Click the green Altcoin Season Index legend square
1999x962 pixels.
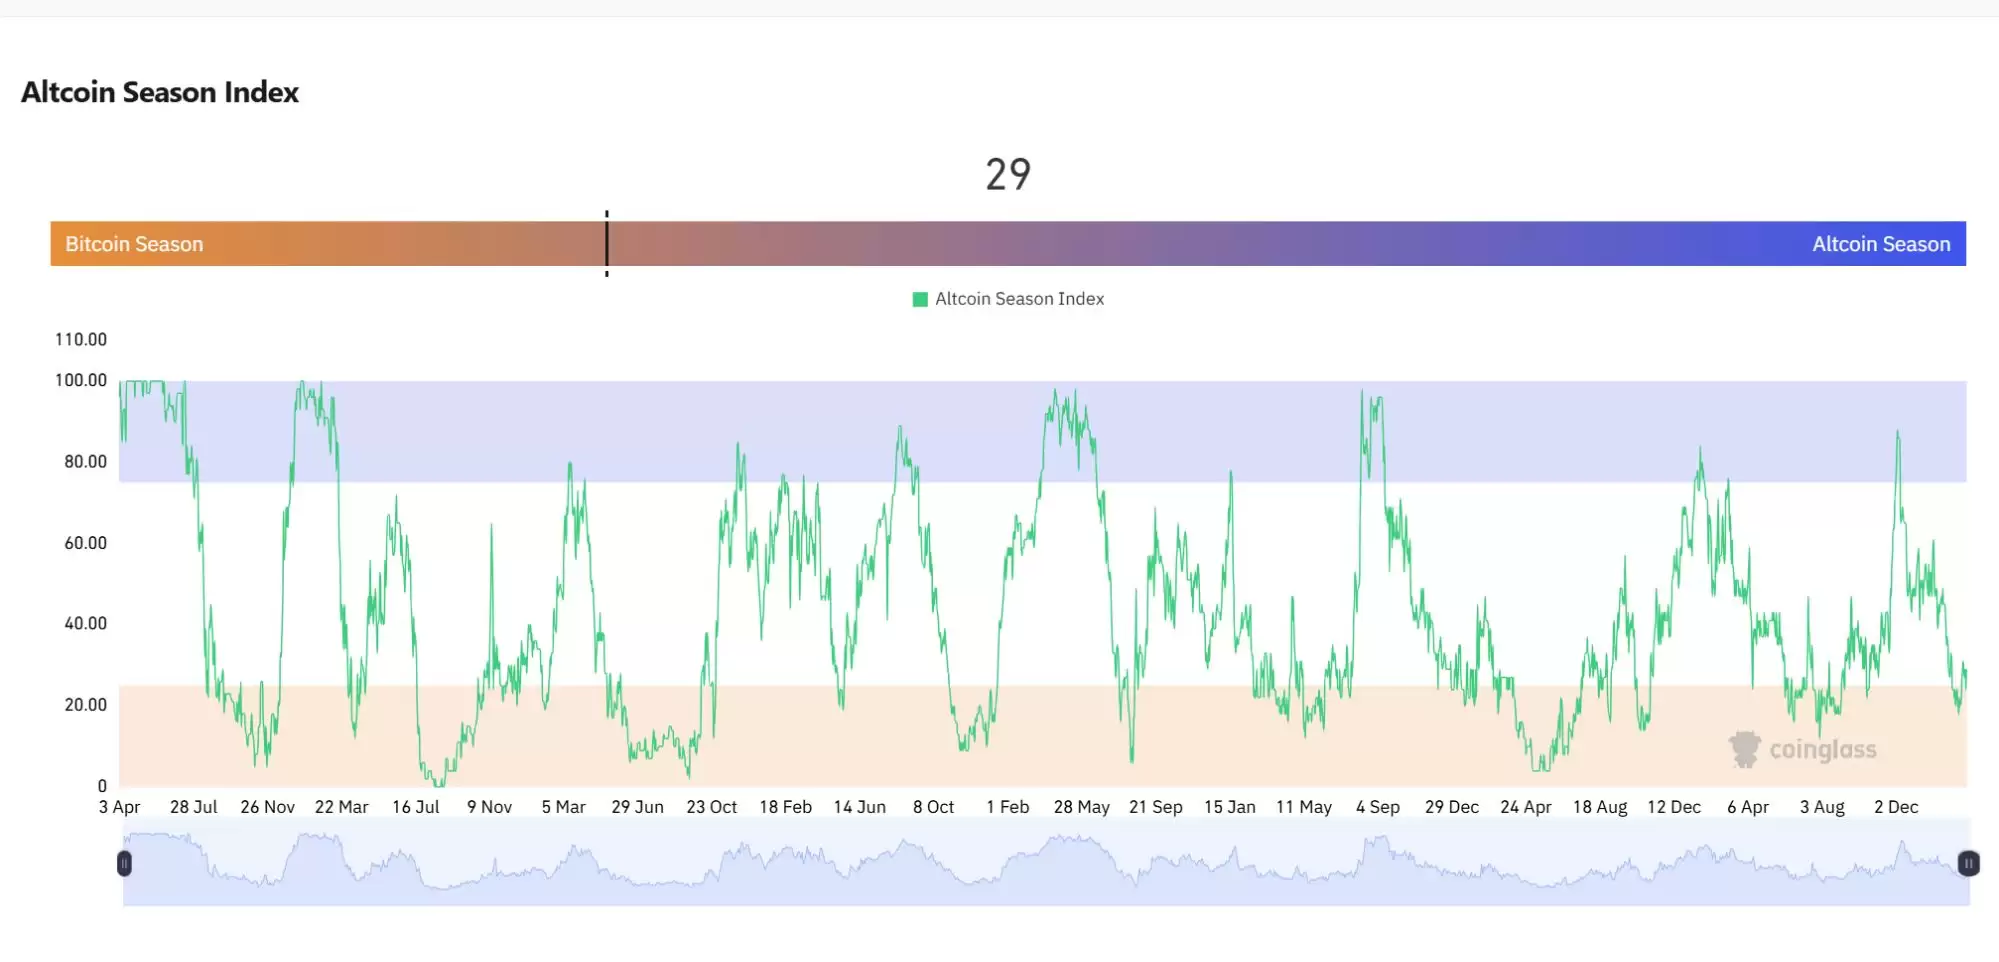click(920, 299)
